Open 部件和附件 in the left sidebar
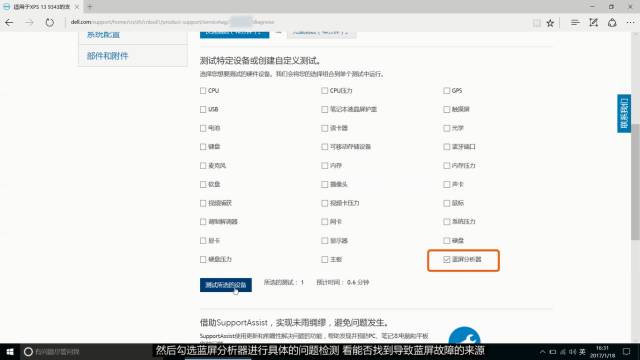 (107, 56)
